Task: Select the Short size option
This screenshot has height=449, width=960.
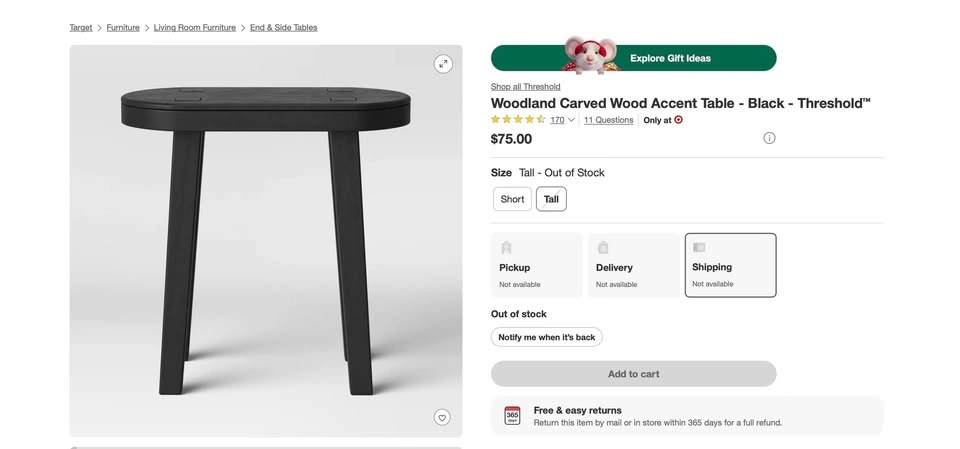Action: pos(512,199)
